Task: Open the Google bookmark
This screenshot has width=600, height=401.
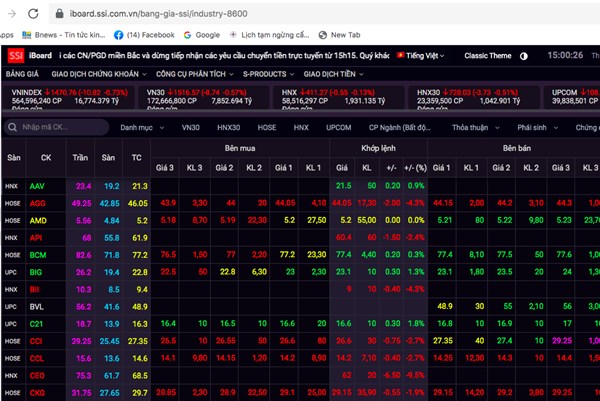Action: click(x=206, y=34)
